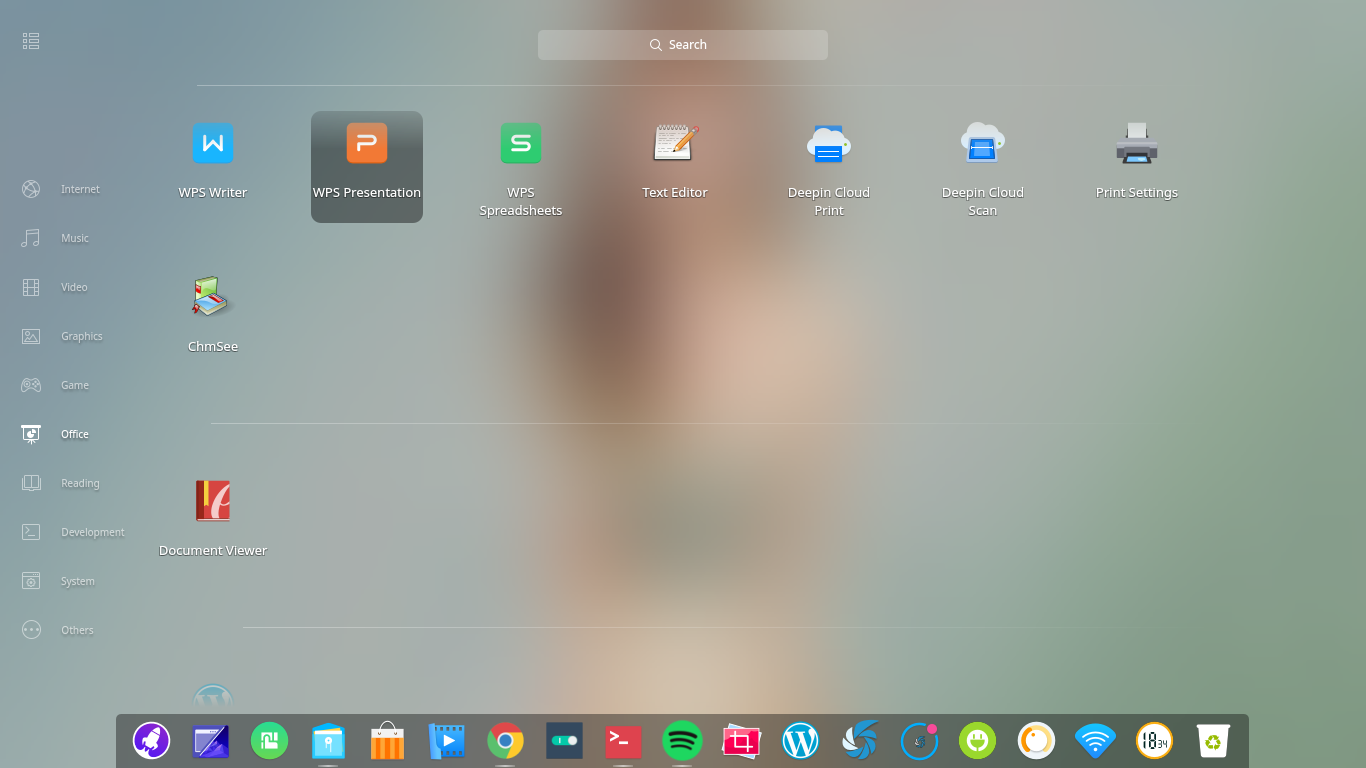Screen dimensions: 1366x768
Task: Click the rocket Launcher dock icon
Action: click(152, 741)
